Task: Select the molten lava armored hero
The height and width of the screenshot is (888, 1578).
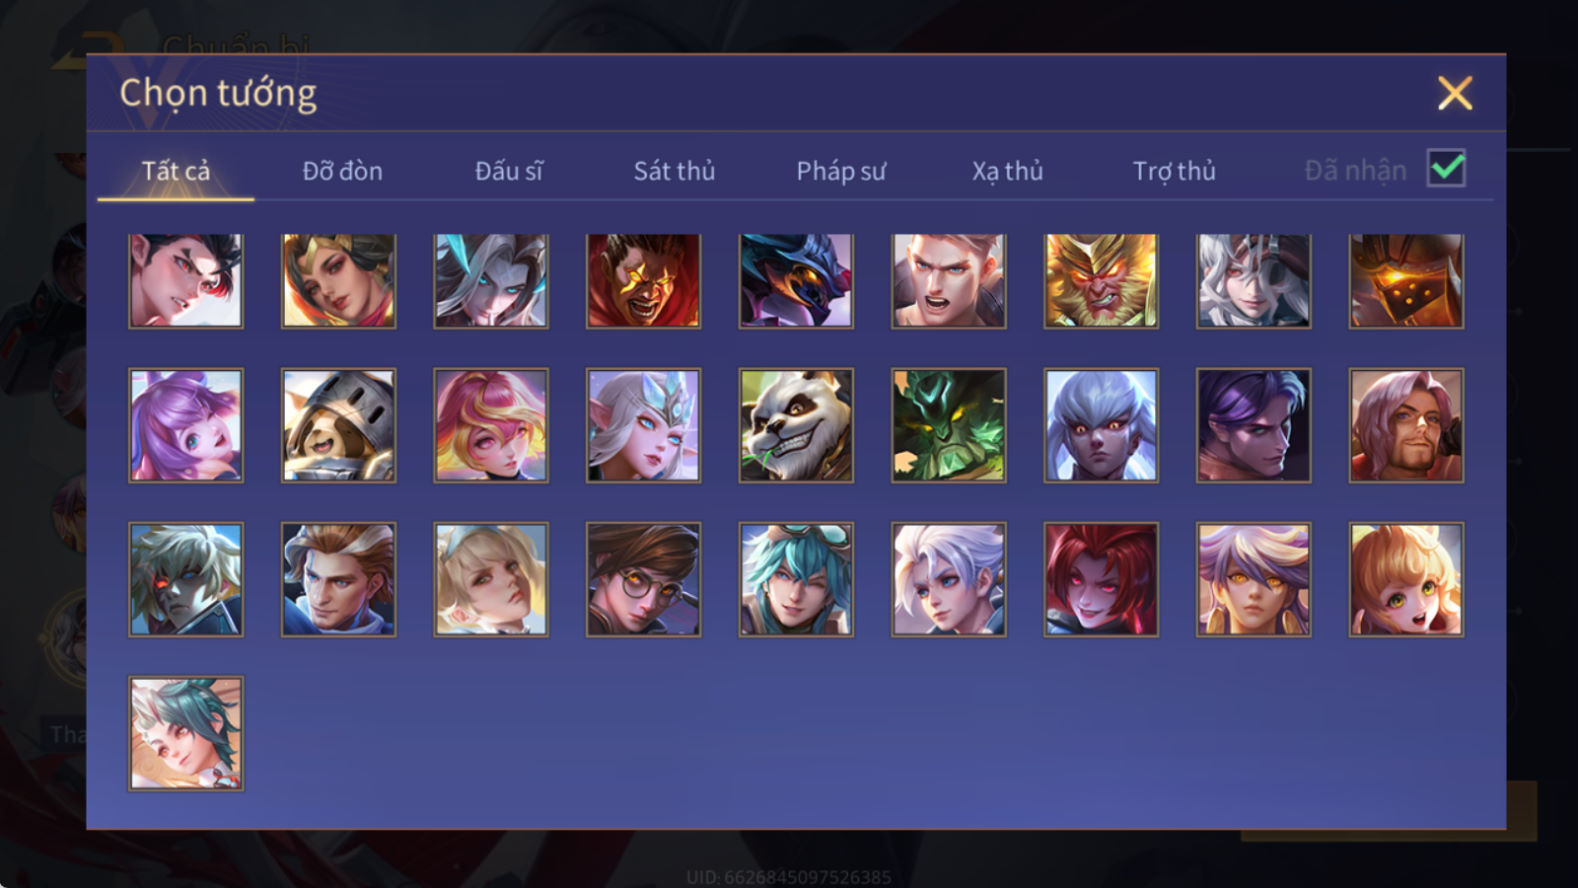Action: (1406, 281)
